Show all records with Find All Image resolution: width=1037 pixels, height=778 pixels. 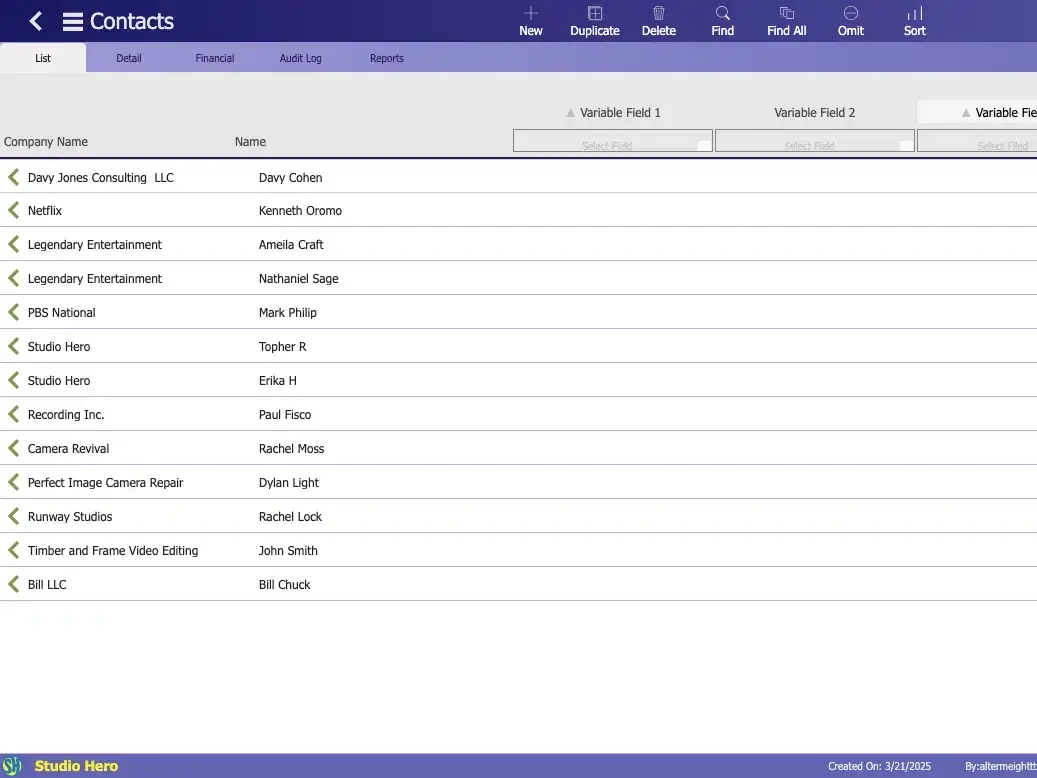[x=786, y=22]
